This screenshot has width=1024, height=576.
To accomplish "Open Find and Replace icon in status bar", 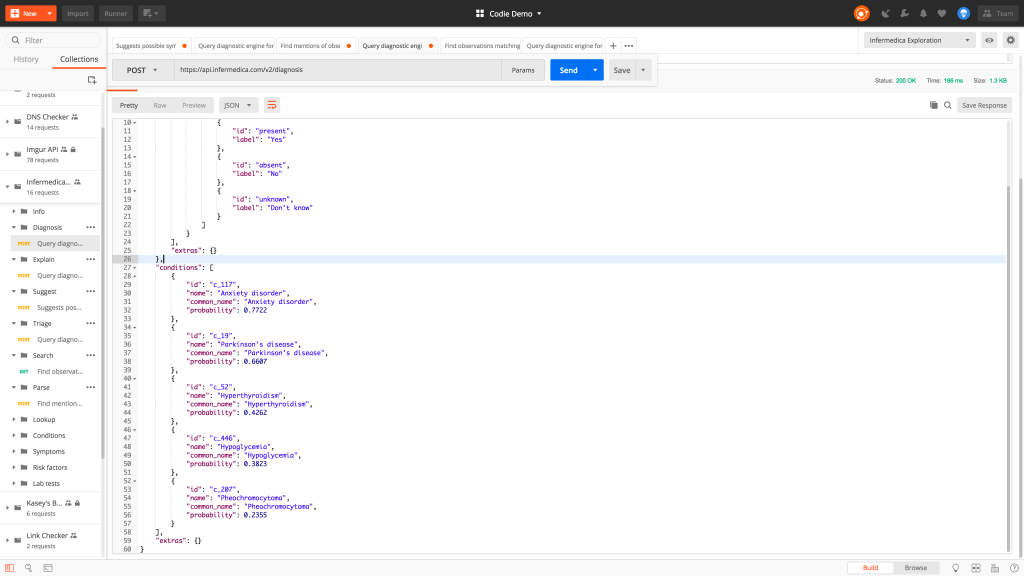I will [x=28, y=568].
